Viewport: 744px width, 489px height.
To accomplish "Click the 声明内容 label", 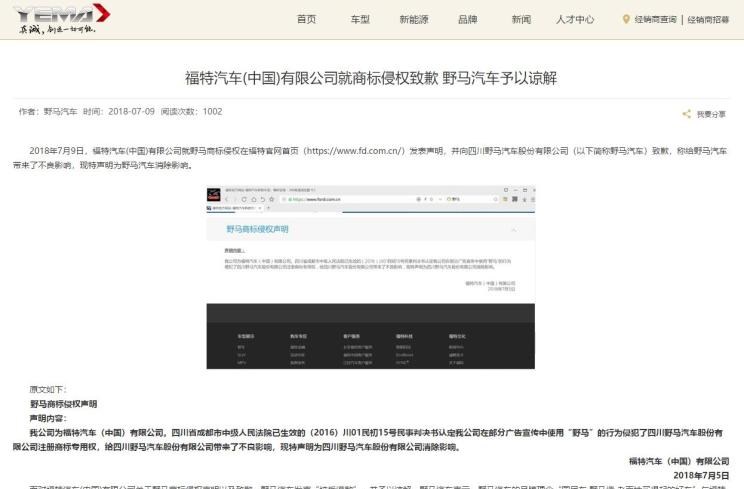I will click(48, 418).
